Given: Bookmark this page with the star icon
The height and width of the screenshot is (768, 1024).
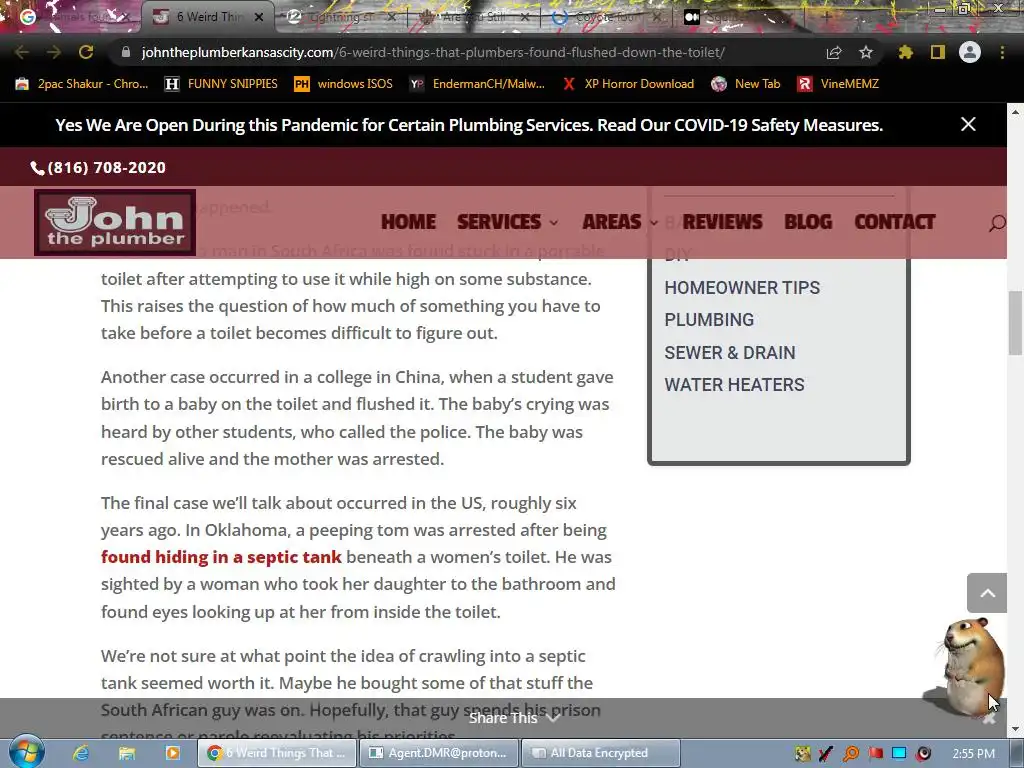Looking at the screenshot, I should 866,52.
